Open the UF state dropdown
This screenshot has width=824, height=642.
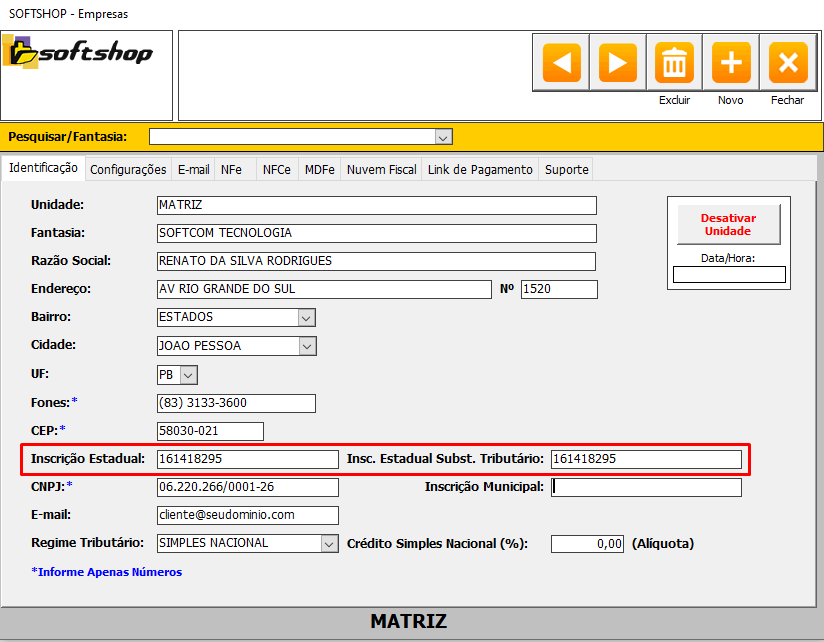[188, 375]
